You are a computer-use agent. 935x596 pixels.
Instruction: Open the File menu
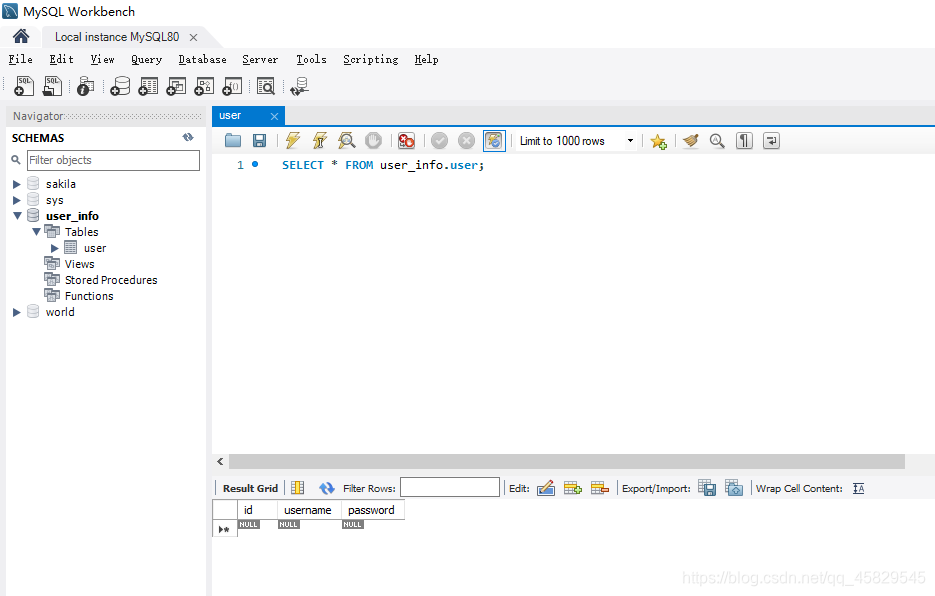(x=20, y=59)
